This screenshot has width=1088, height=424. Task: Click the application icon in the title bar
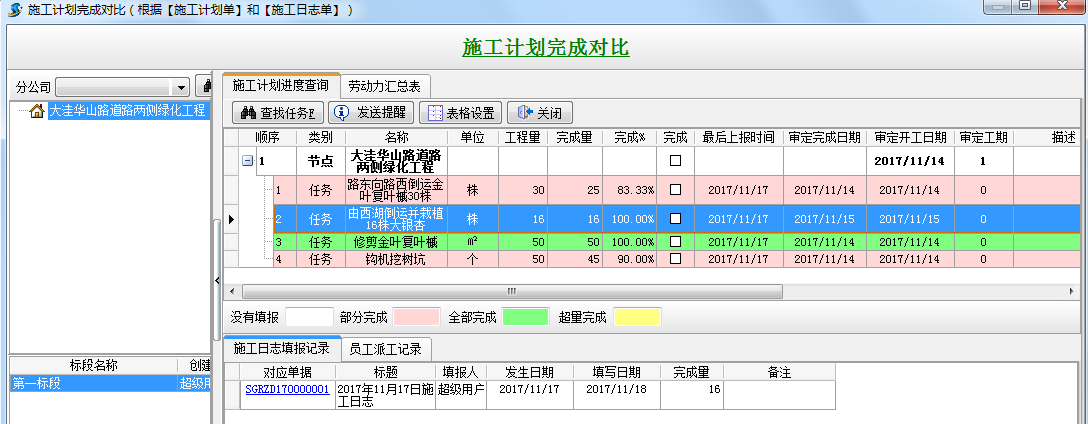14,9
